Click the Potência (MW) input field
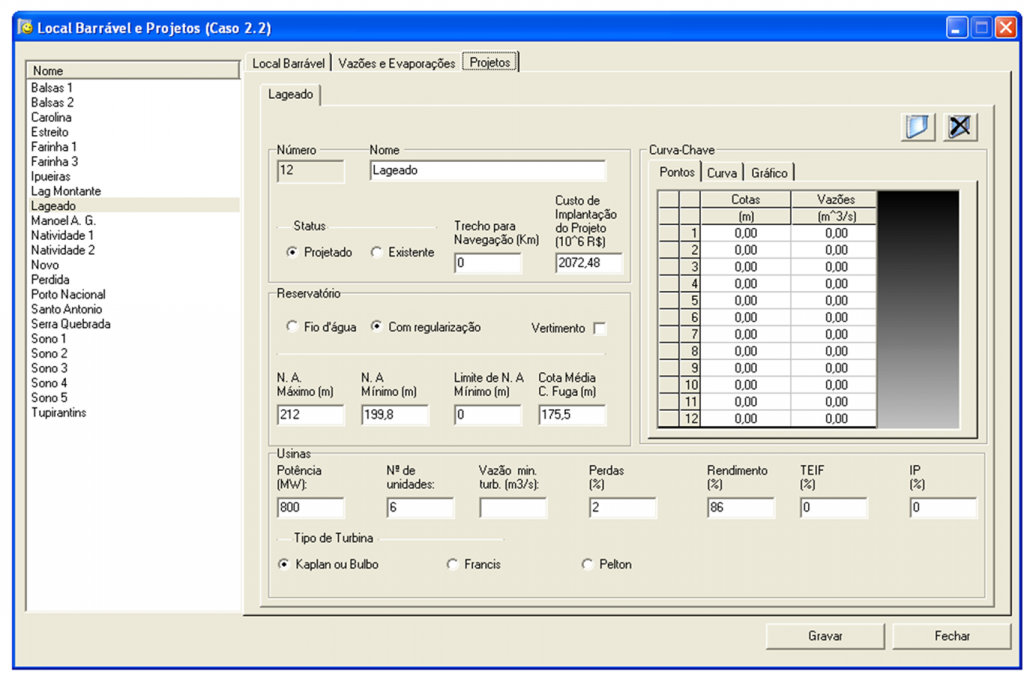The width and height of the screenshot is (1024, 675). pos(310,508)
